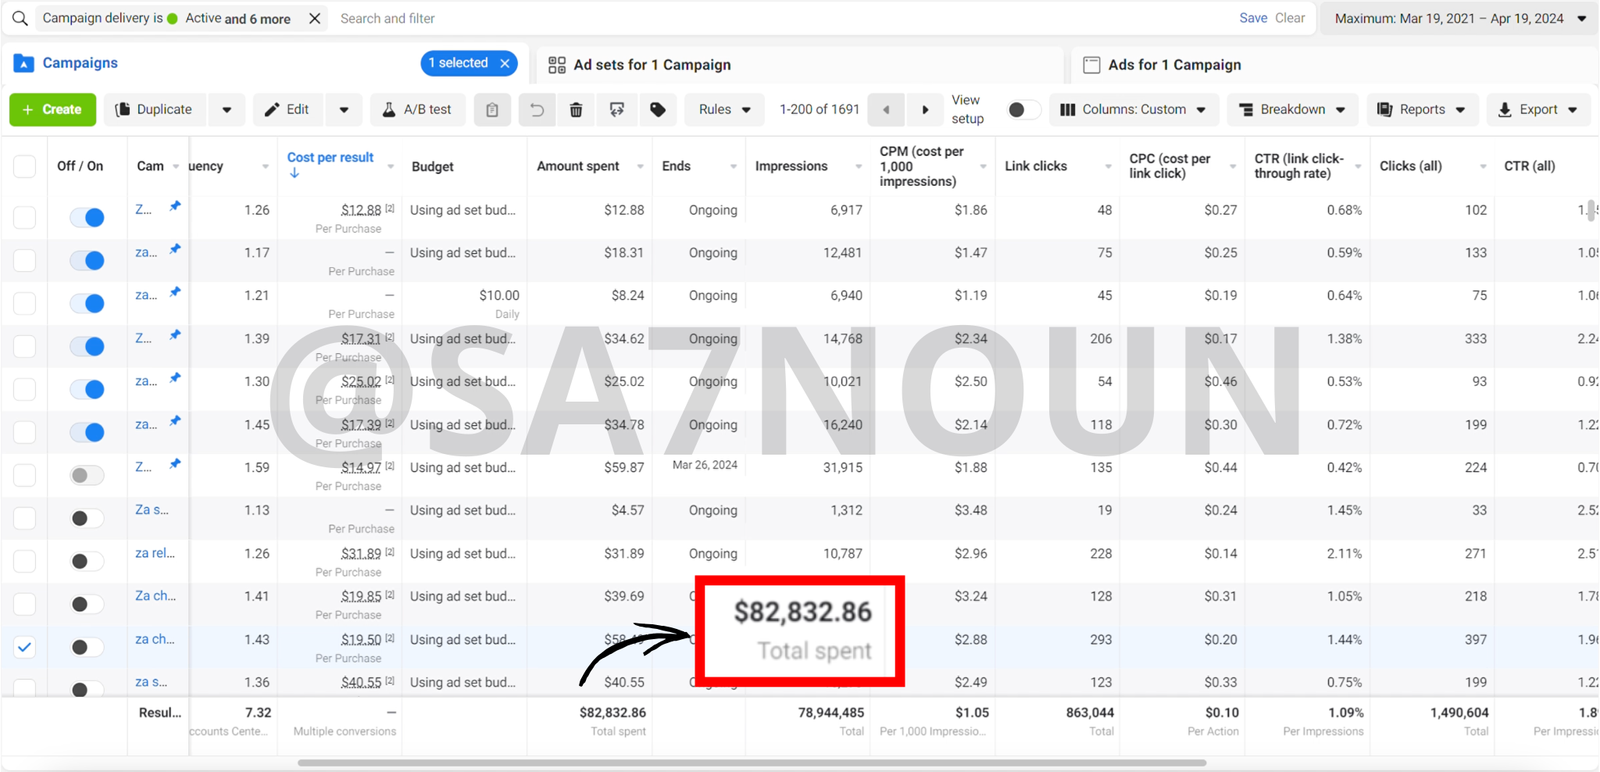The width and height of the screenshot is (1600, 772).
Task: Expand the Edit options arrow
Action: (344, 110)
